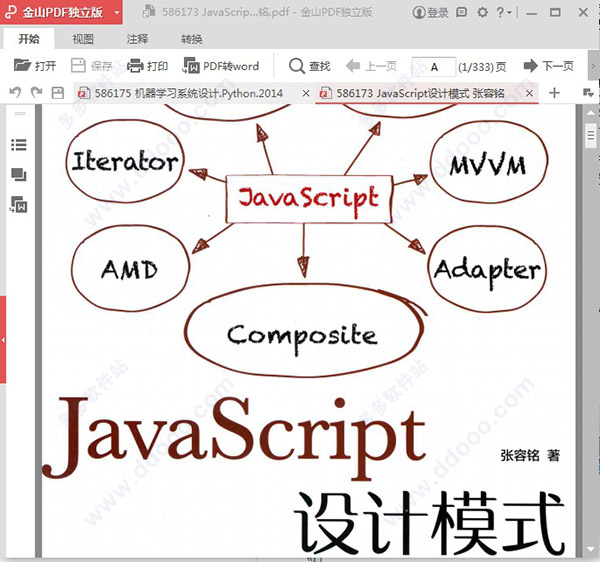Open the 金山PDF独立版 app menu dropdown

click(117, 12)
